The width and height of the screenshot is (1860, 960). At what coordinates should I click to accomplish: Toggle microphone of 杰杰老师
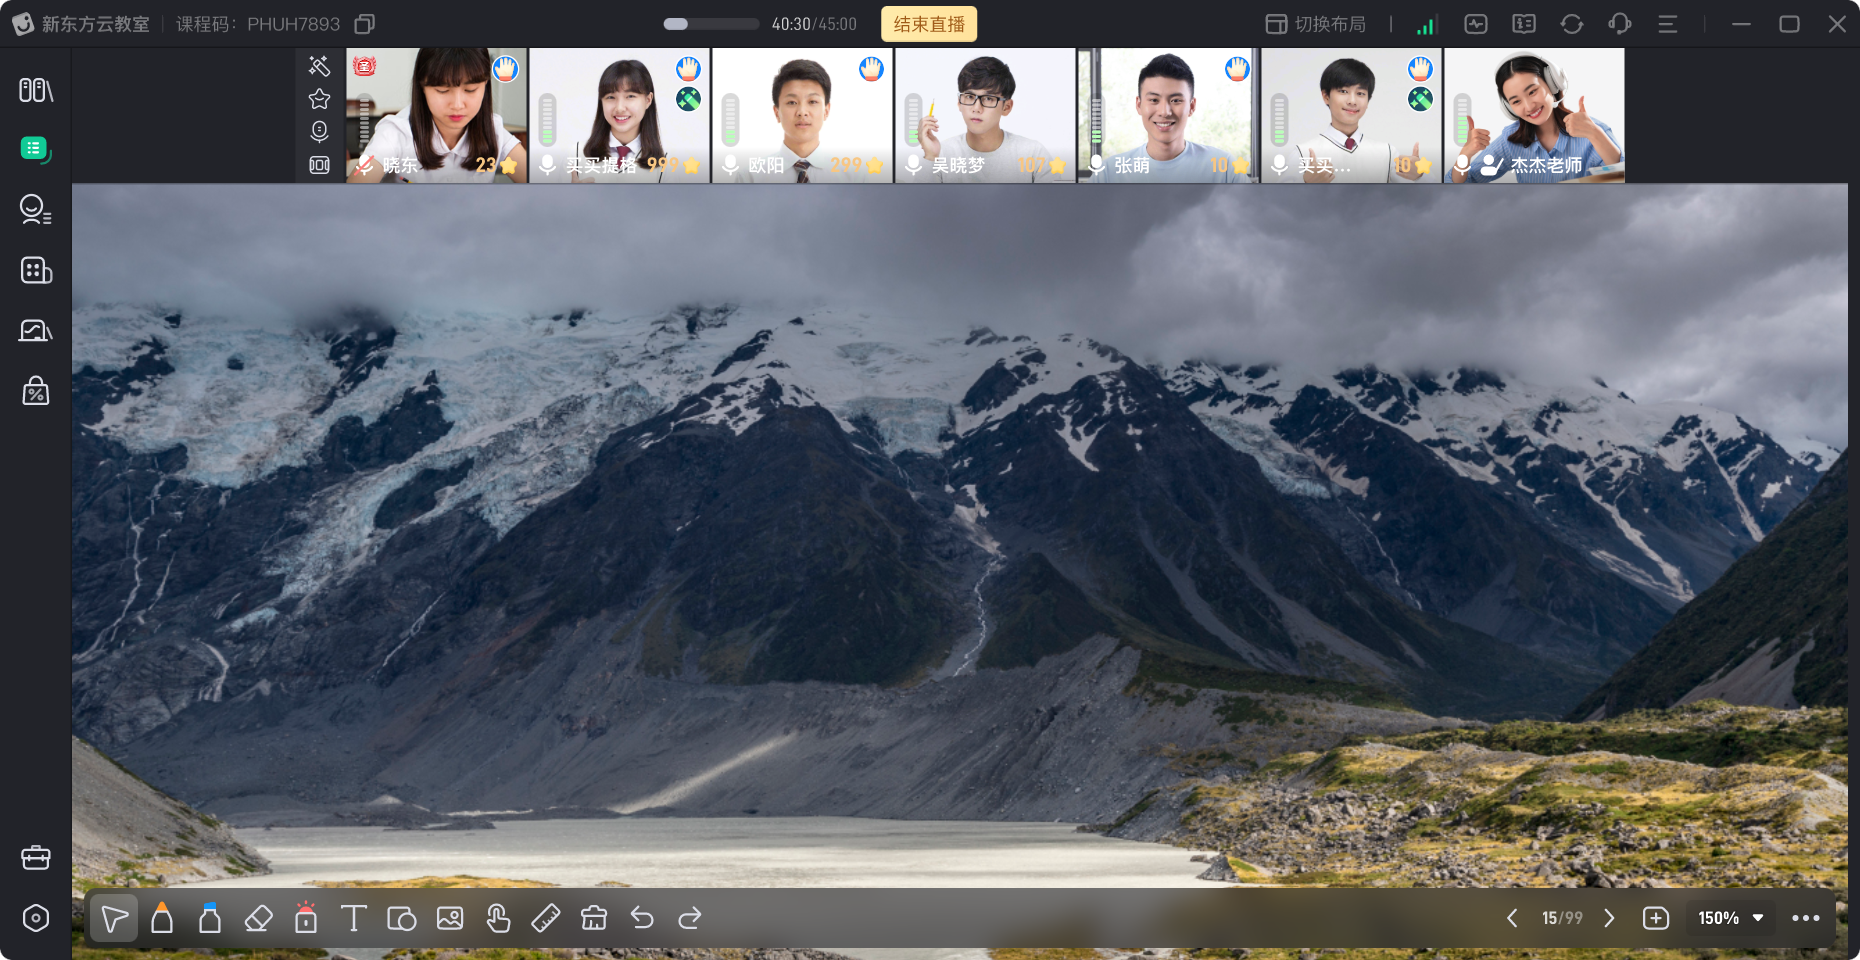[x=1462, y=165]
